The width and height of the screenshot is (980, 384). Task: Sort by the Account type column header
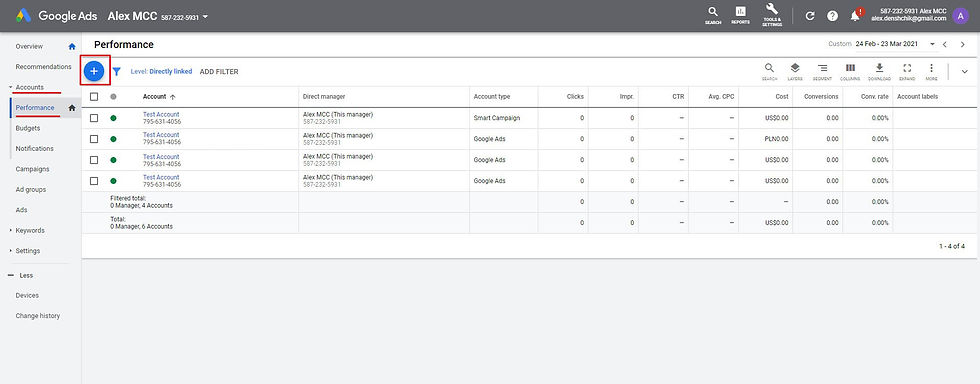492,97
